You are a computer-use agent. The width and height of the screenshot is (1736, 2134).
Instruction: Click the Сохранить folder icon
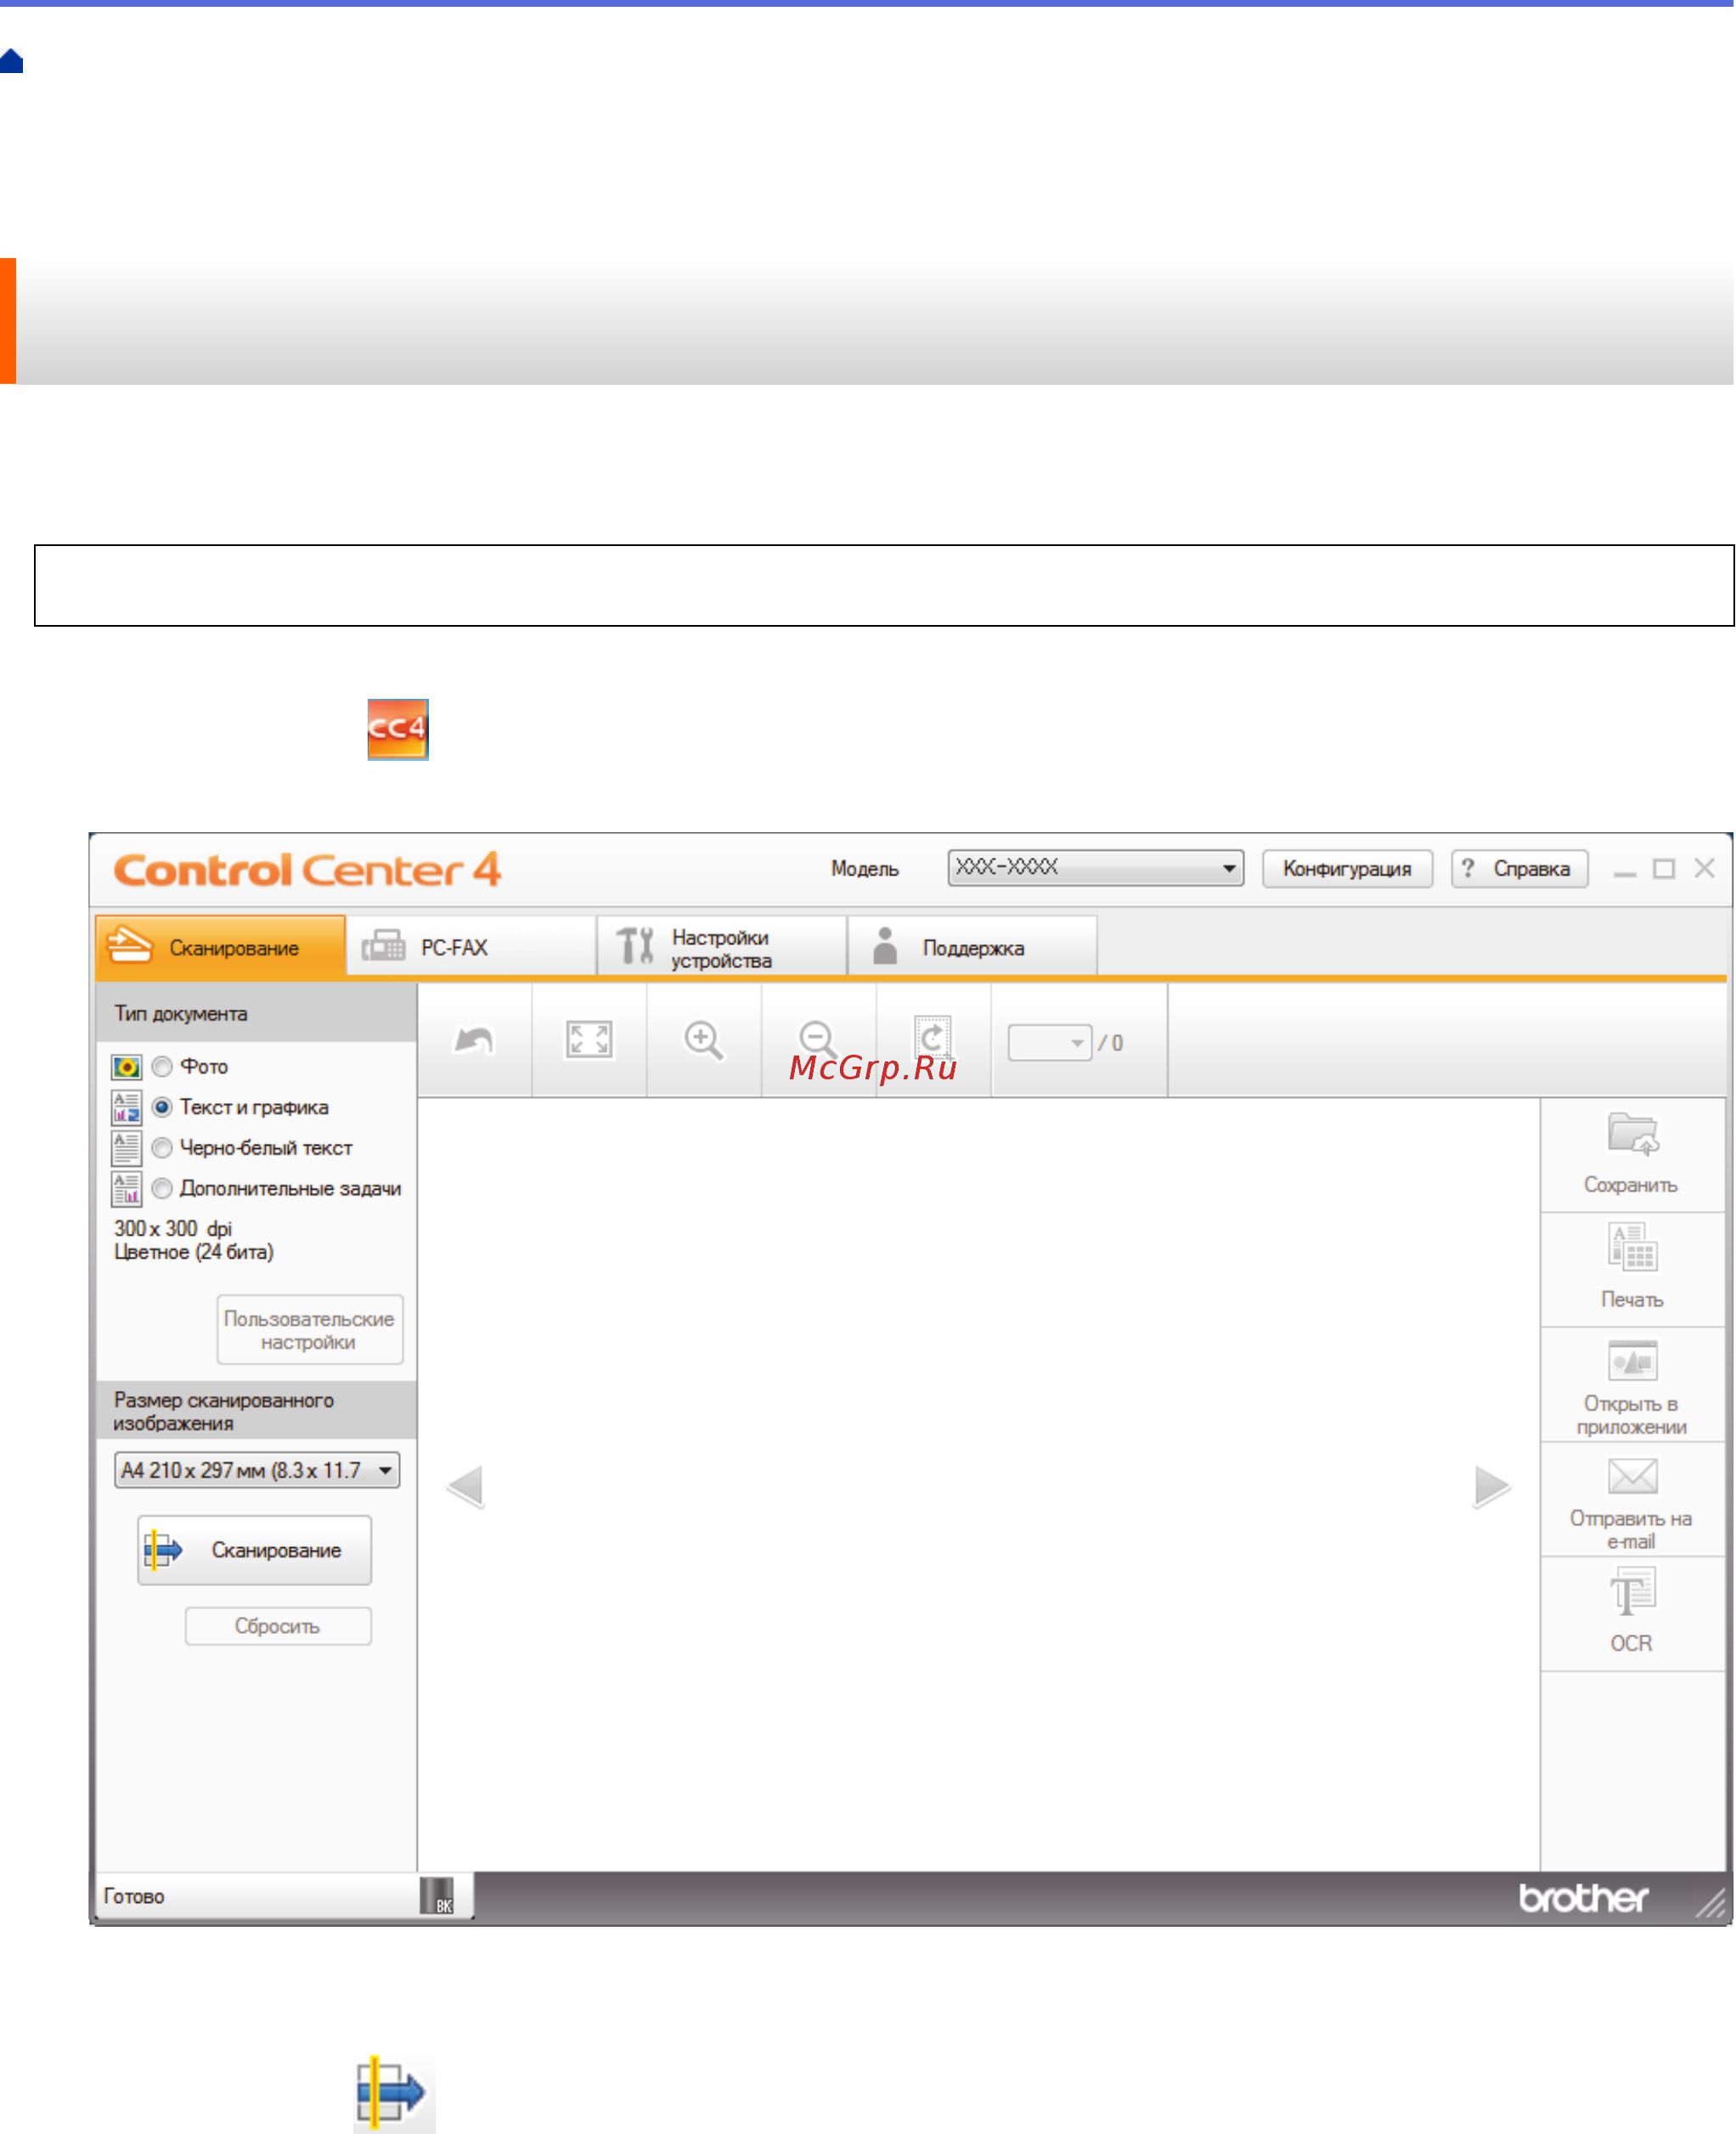point(1632,1134)
